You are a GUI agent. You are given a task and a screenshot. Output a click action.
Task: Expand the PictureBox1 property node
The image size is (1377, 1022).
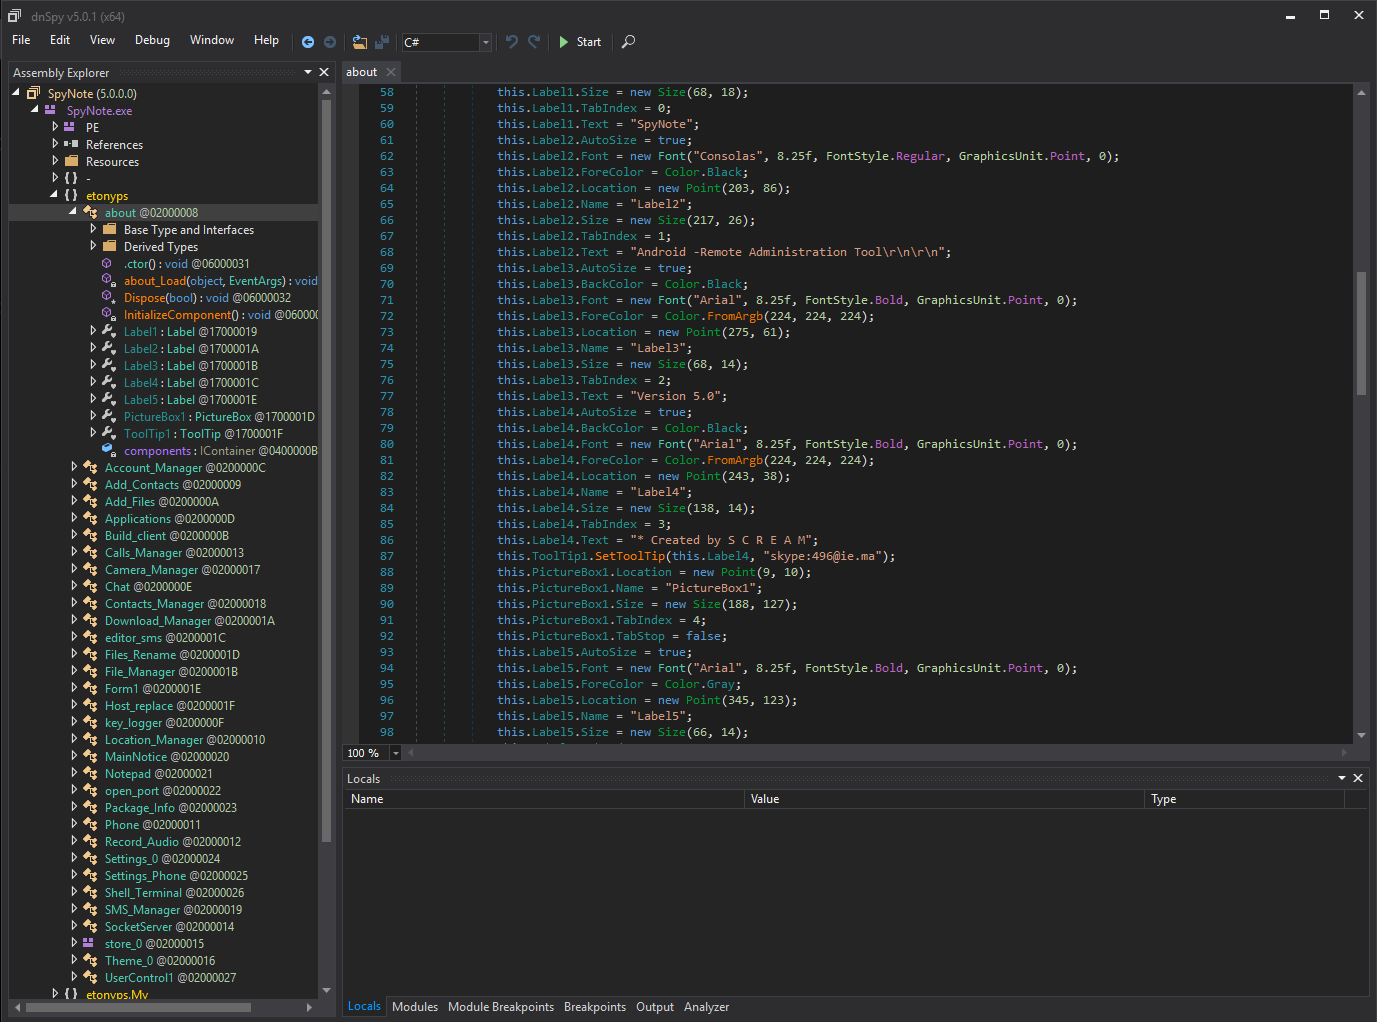pos(93,416)
